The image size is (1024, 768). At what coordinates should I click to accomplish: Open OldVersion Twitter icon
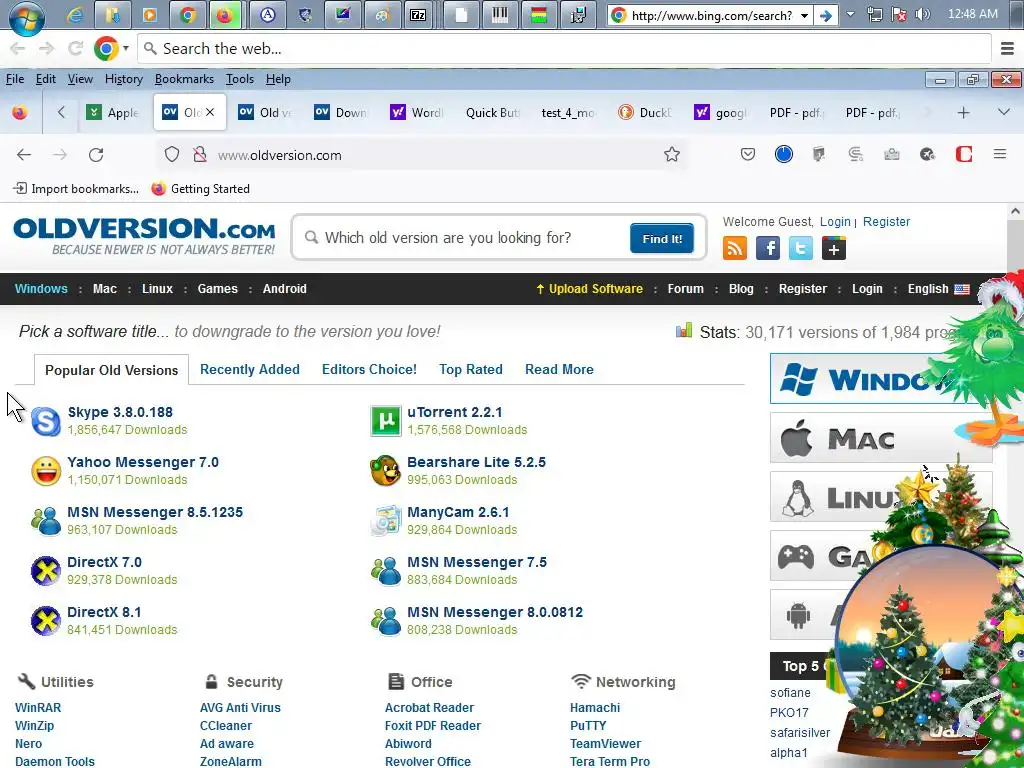[801, 248]
